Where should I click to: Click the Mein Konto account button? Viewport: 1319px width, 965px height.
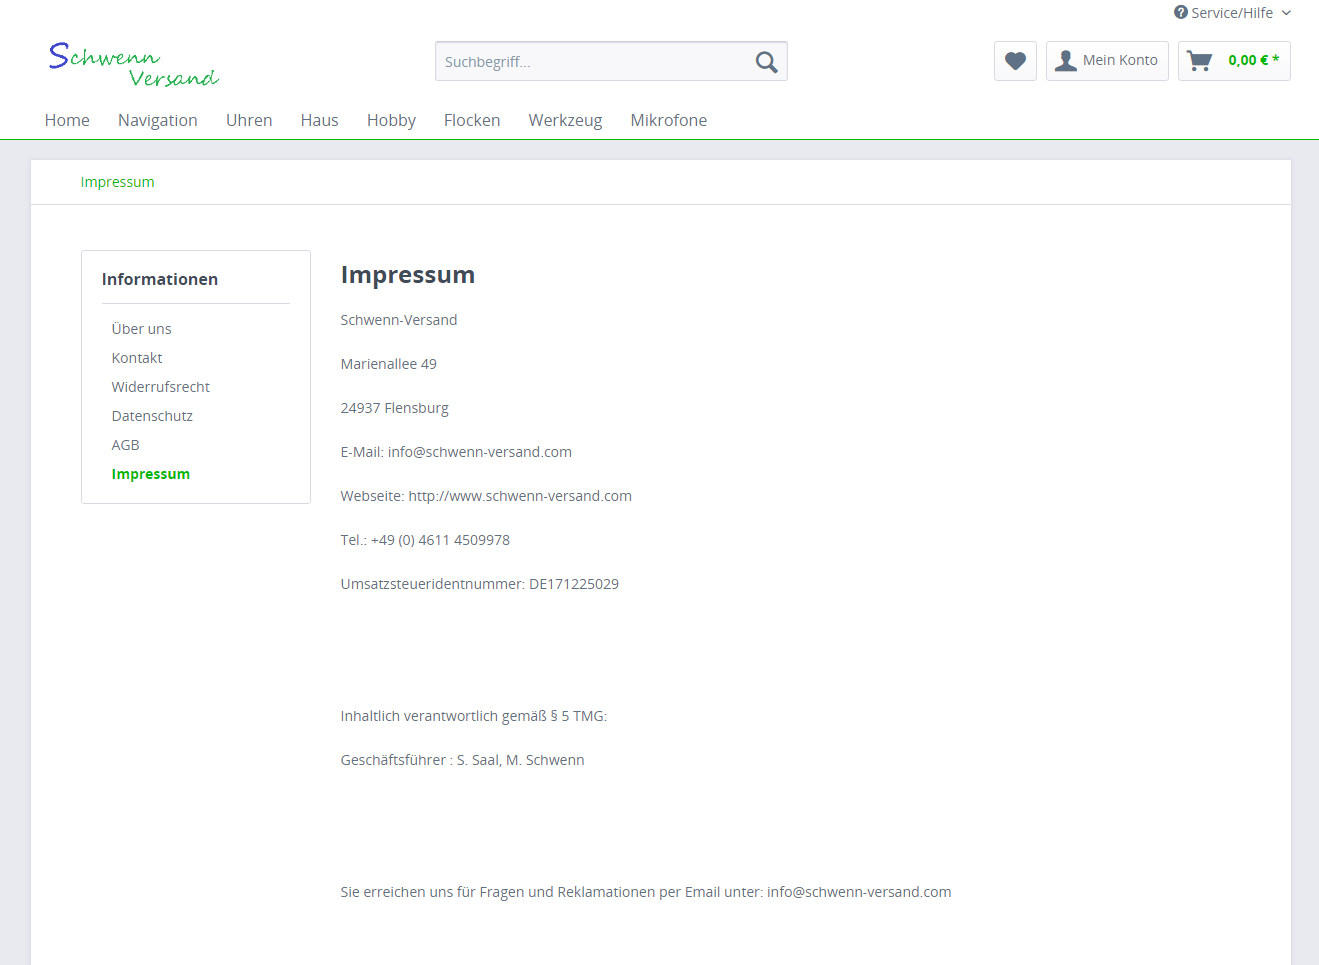1107,61
